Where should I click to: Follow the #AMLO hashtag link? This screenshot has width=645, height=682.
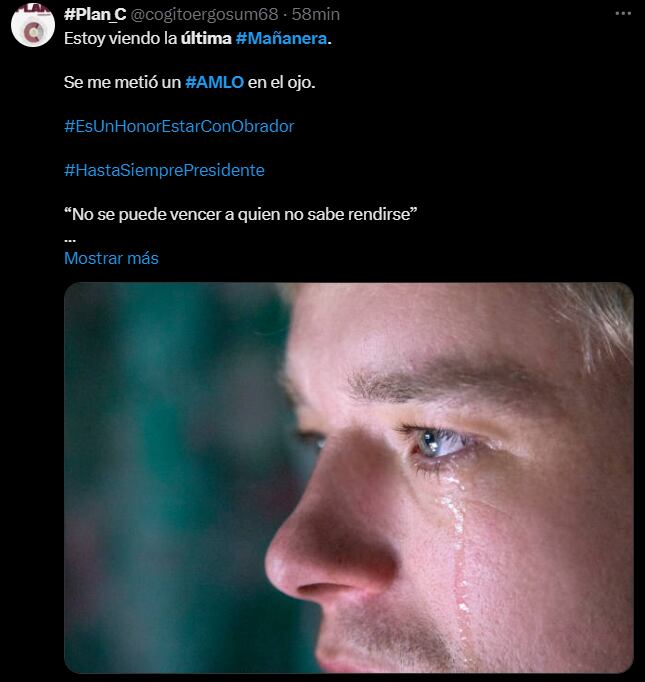coord(214,82)
